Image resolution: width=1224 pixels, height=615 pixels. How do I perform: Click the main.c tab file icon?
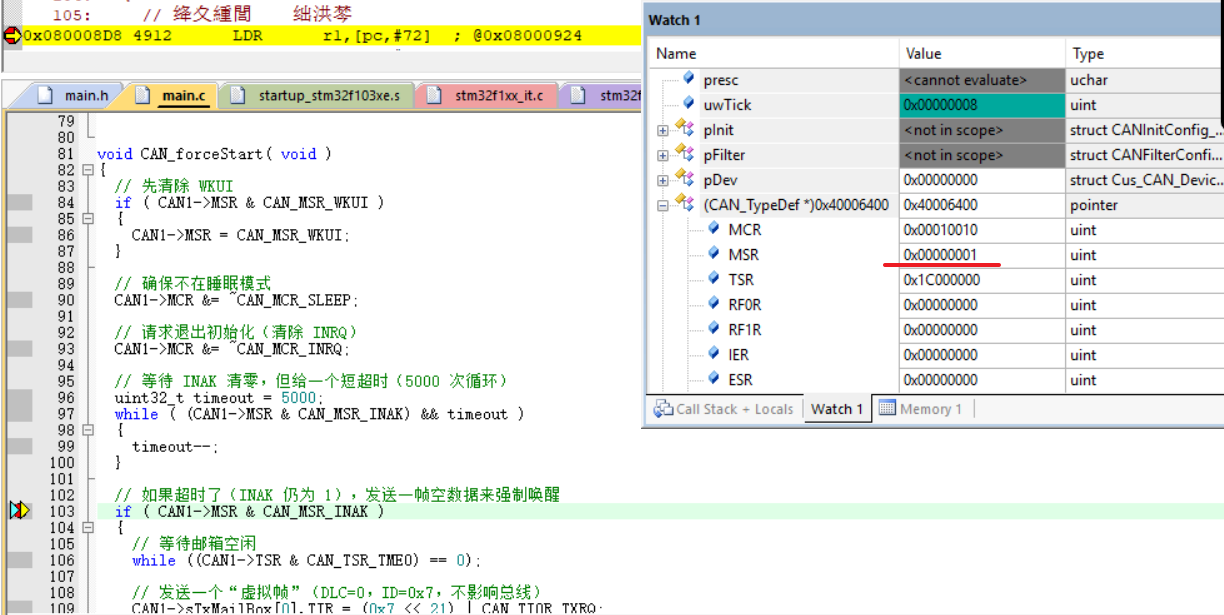(x=142, y=96)
